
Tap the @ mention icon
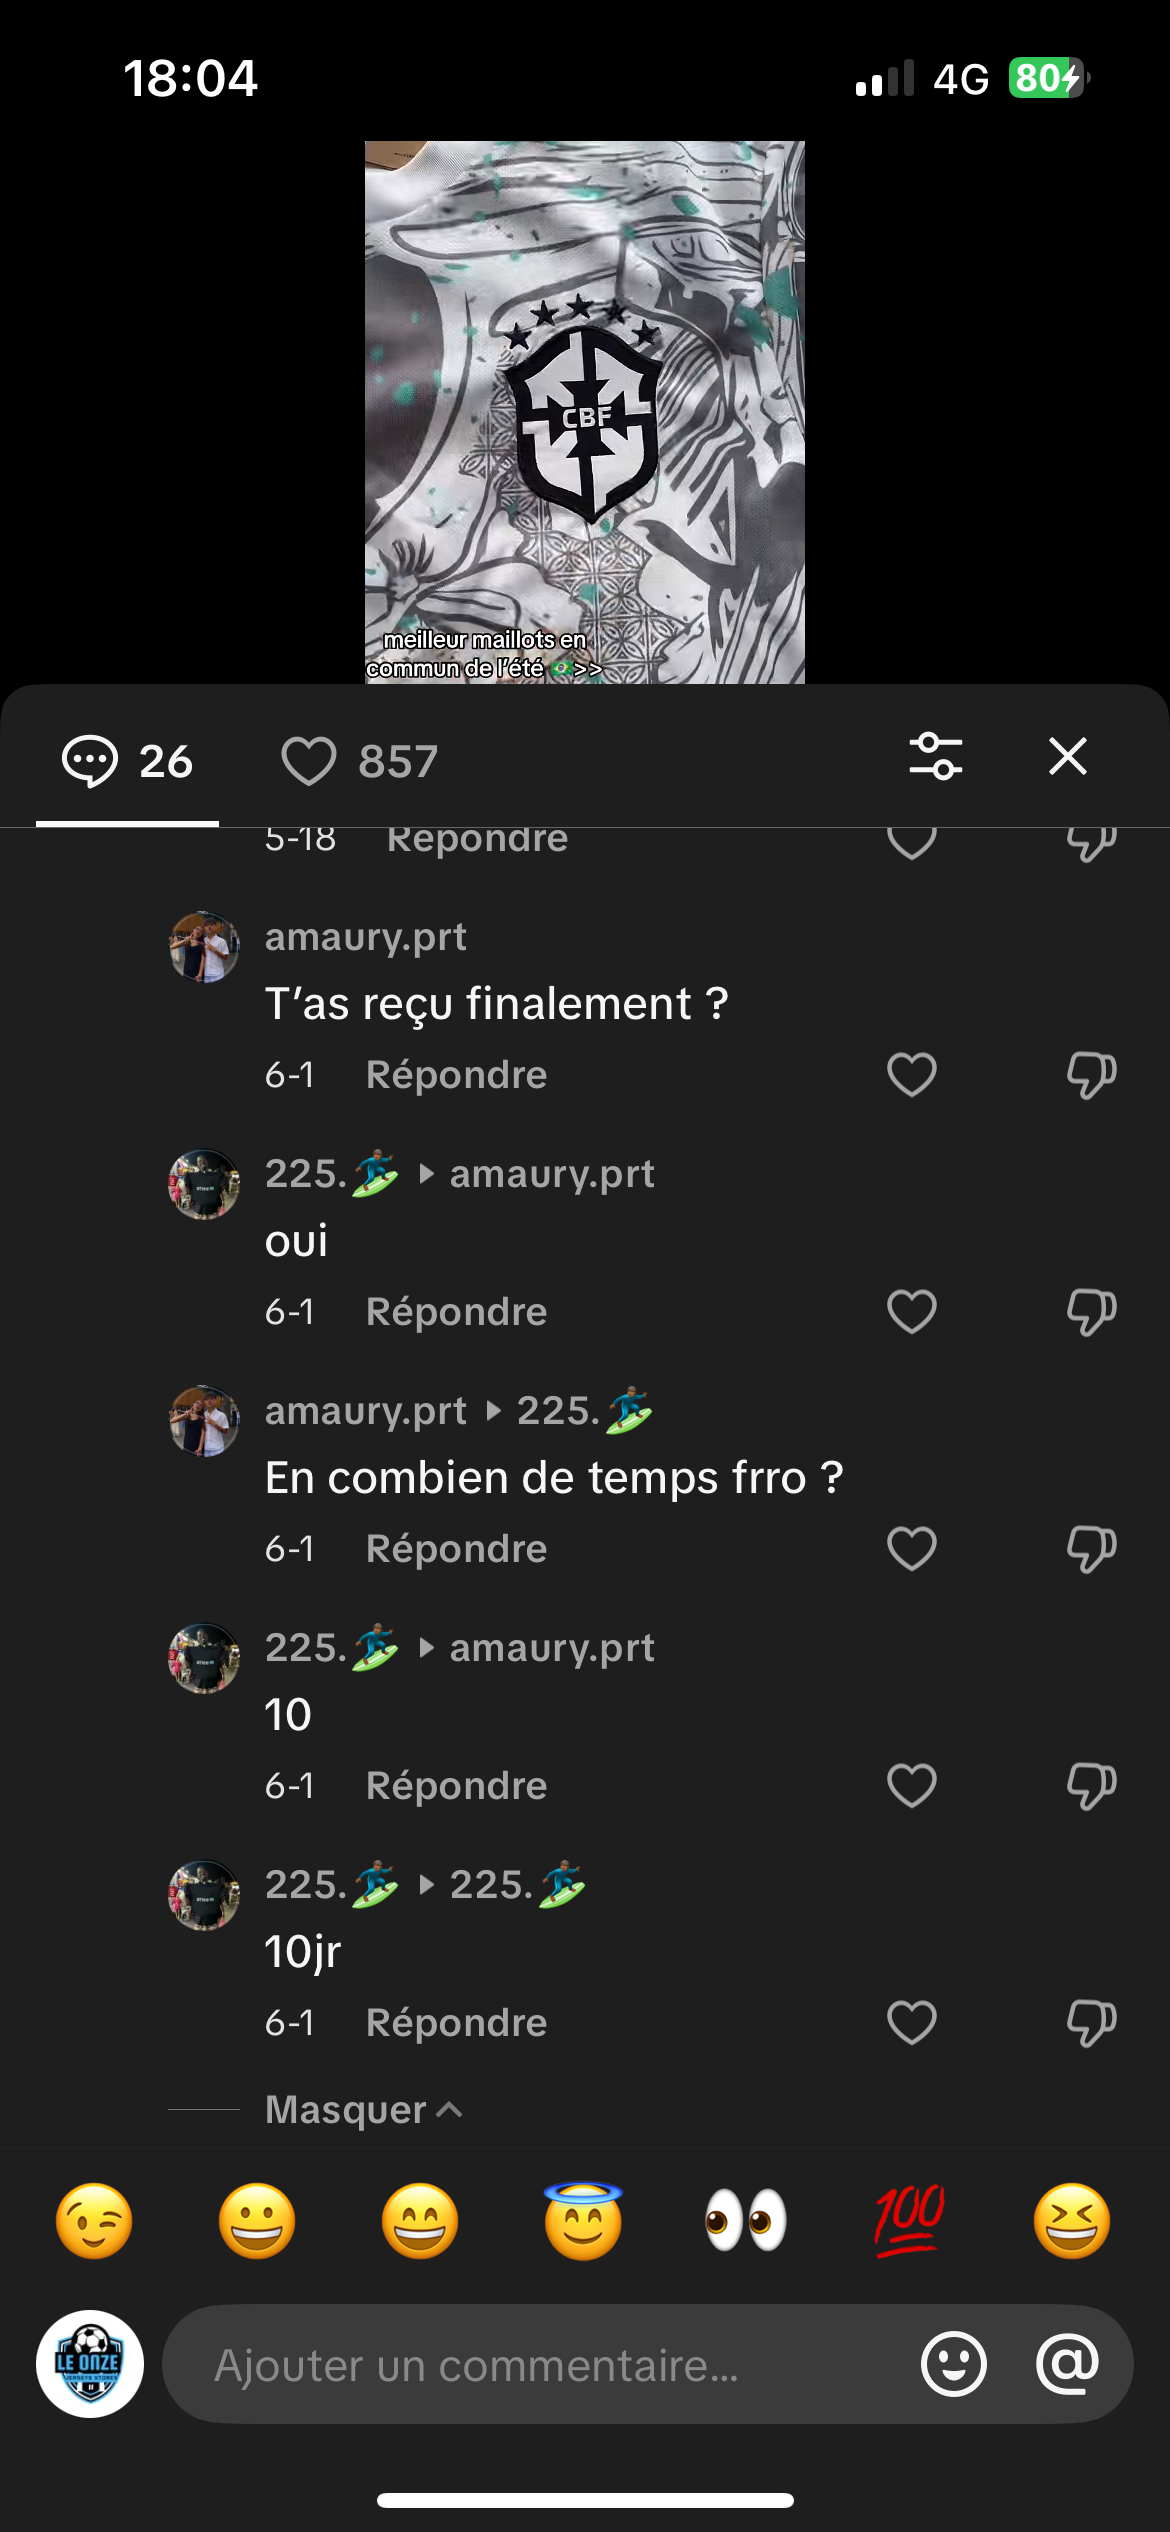(1067, 2364)
